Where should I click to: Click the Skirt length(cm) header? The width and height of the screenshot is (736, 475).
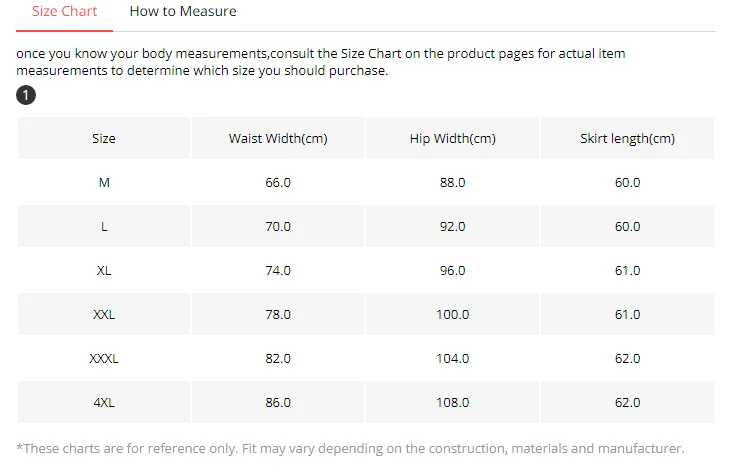627,138
